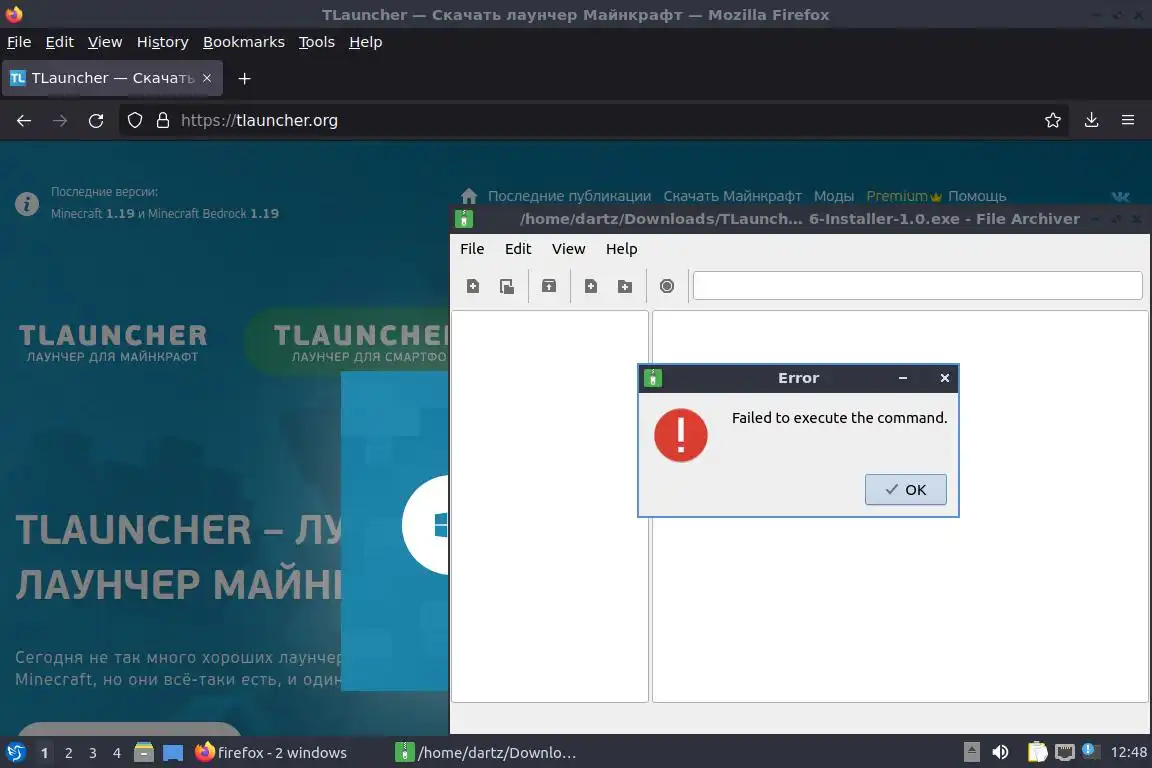Click the info icon beside Последние версии

click(x=27, y=204)
